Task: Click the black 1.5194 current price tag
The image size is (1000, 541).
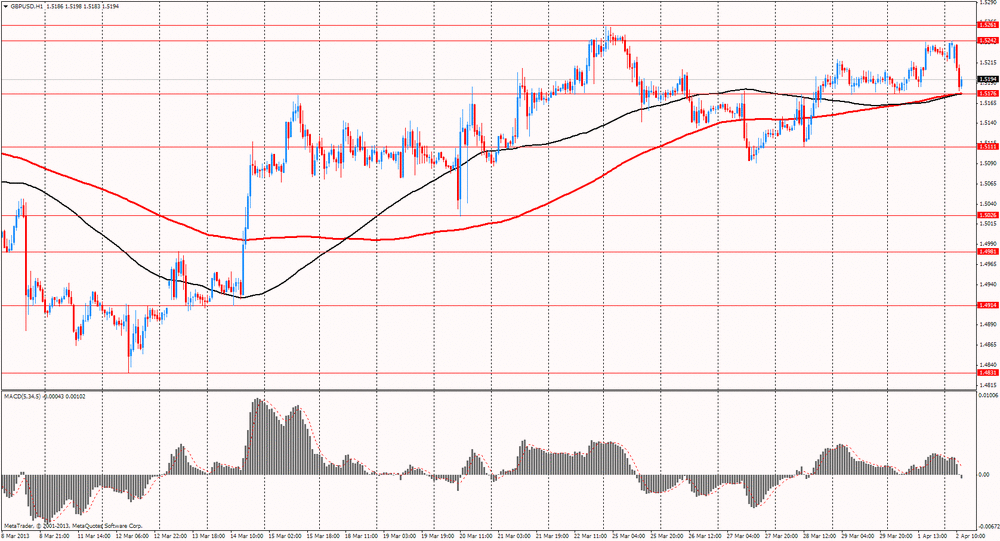Action: coord(987,80)
